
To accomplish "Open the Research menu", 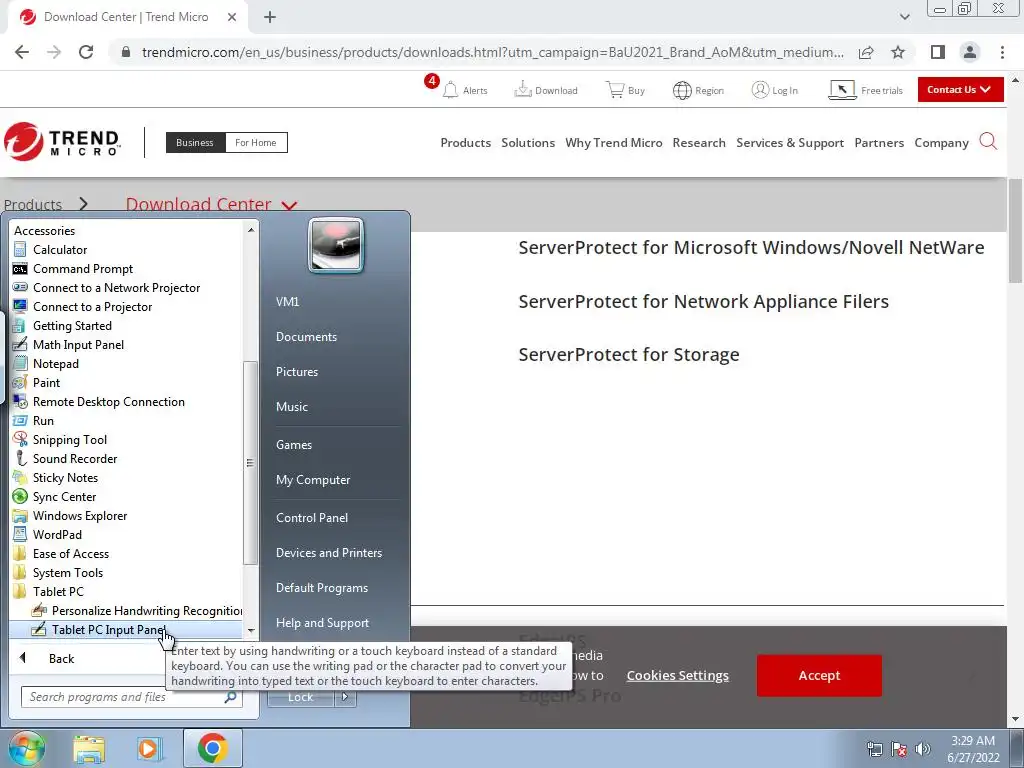I will [x=699, y=142].
